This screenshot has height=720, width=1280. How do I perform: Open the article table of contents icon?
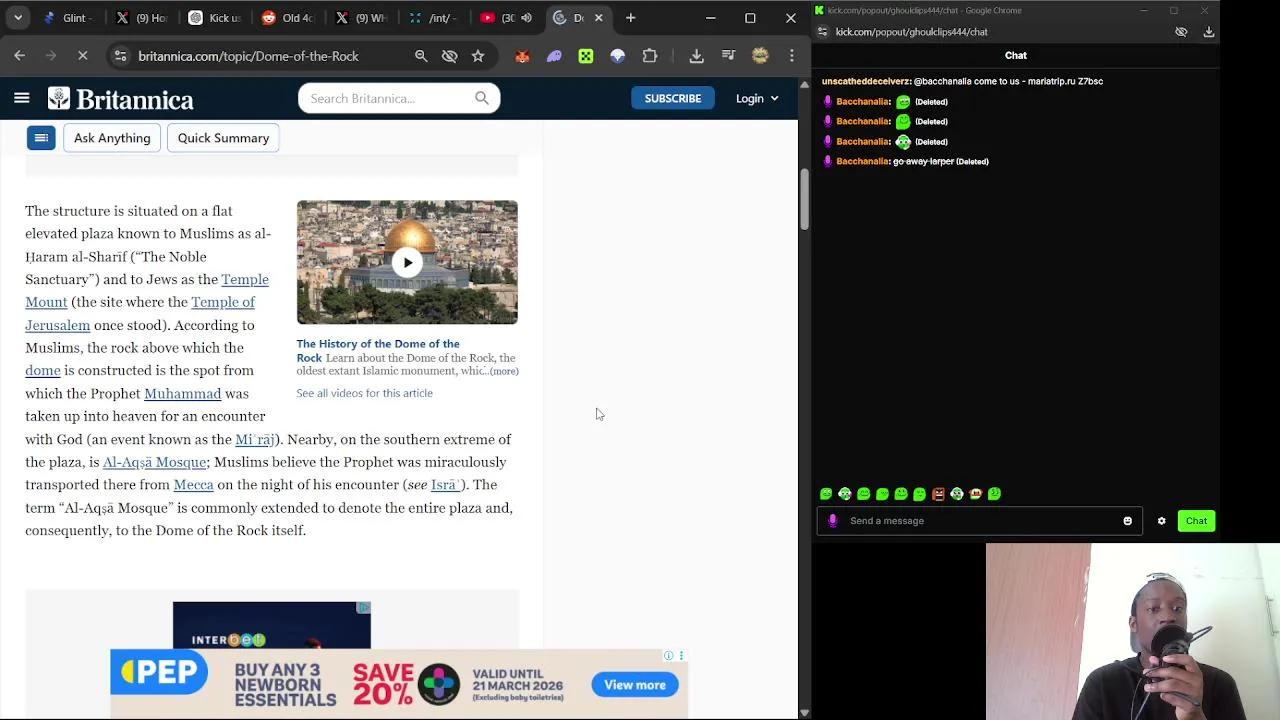41,138
